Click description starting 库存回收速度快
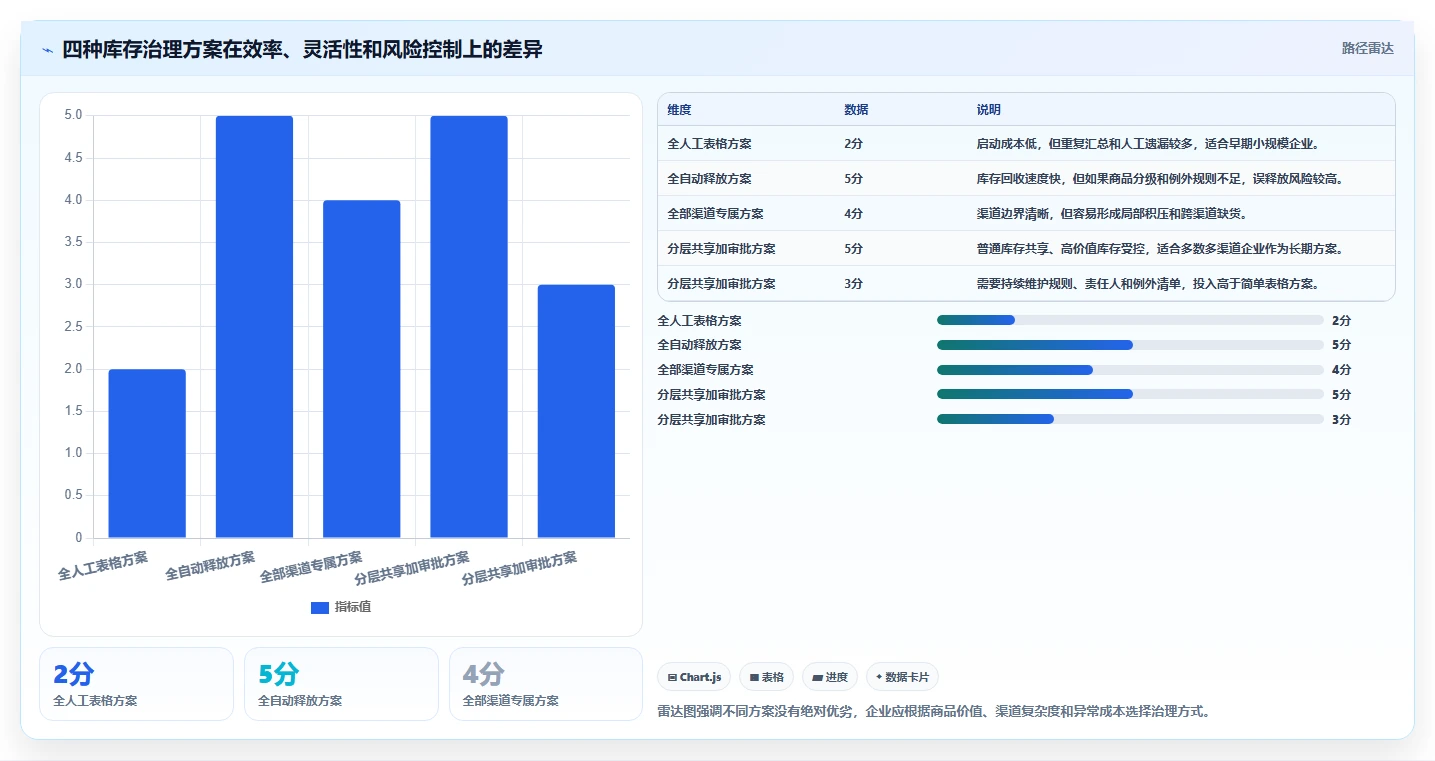Screen dimensions: 1435x761 coord(1160,179)
